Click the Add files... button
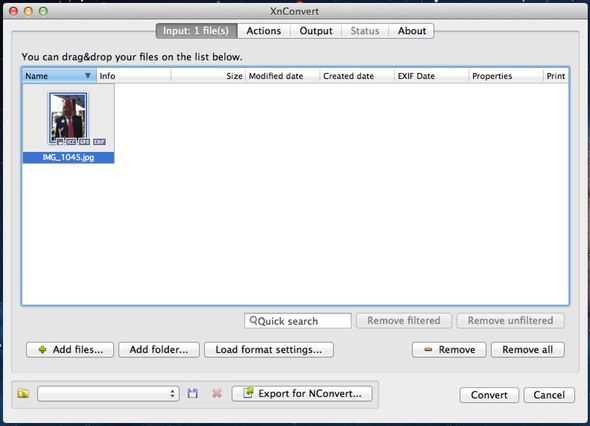This screenshot has width=590, height=426. pos(70,350)
